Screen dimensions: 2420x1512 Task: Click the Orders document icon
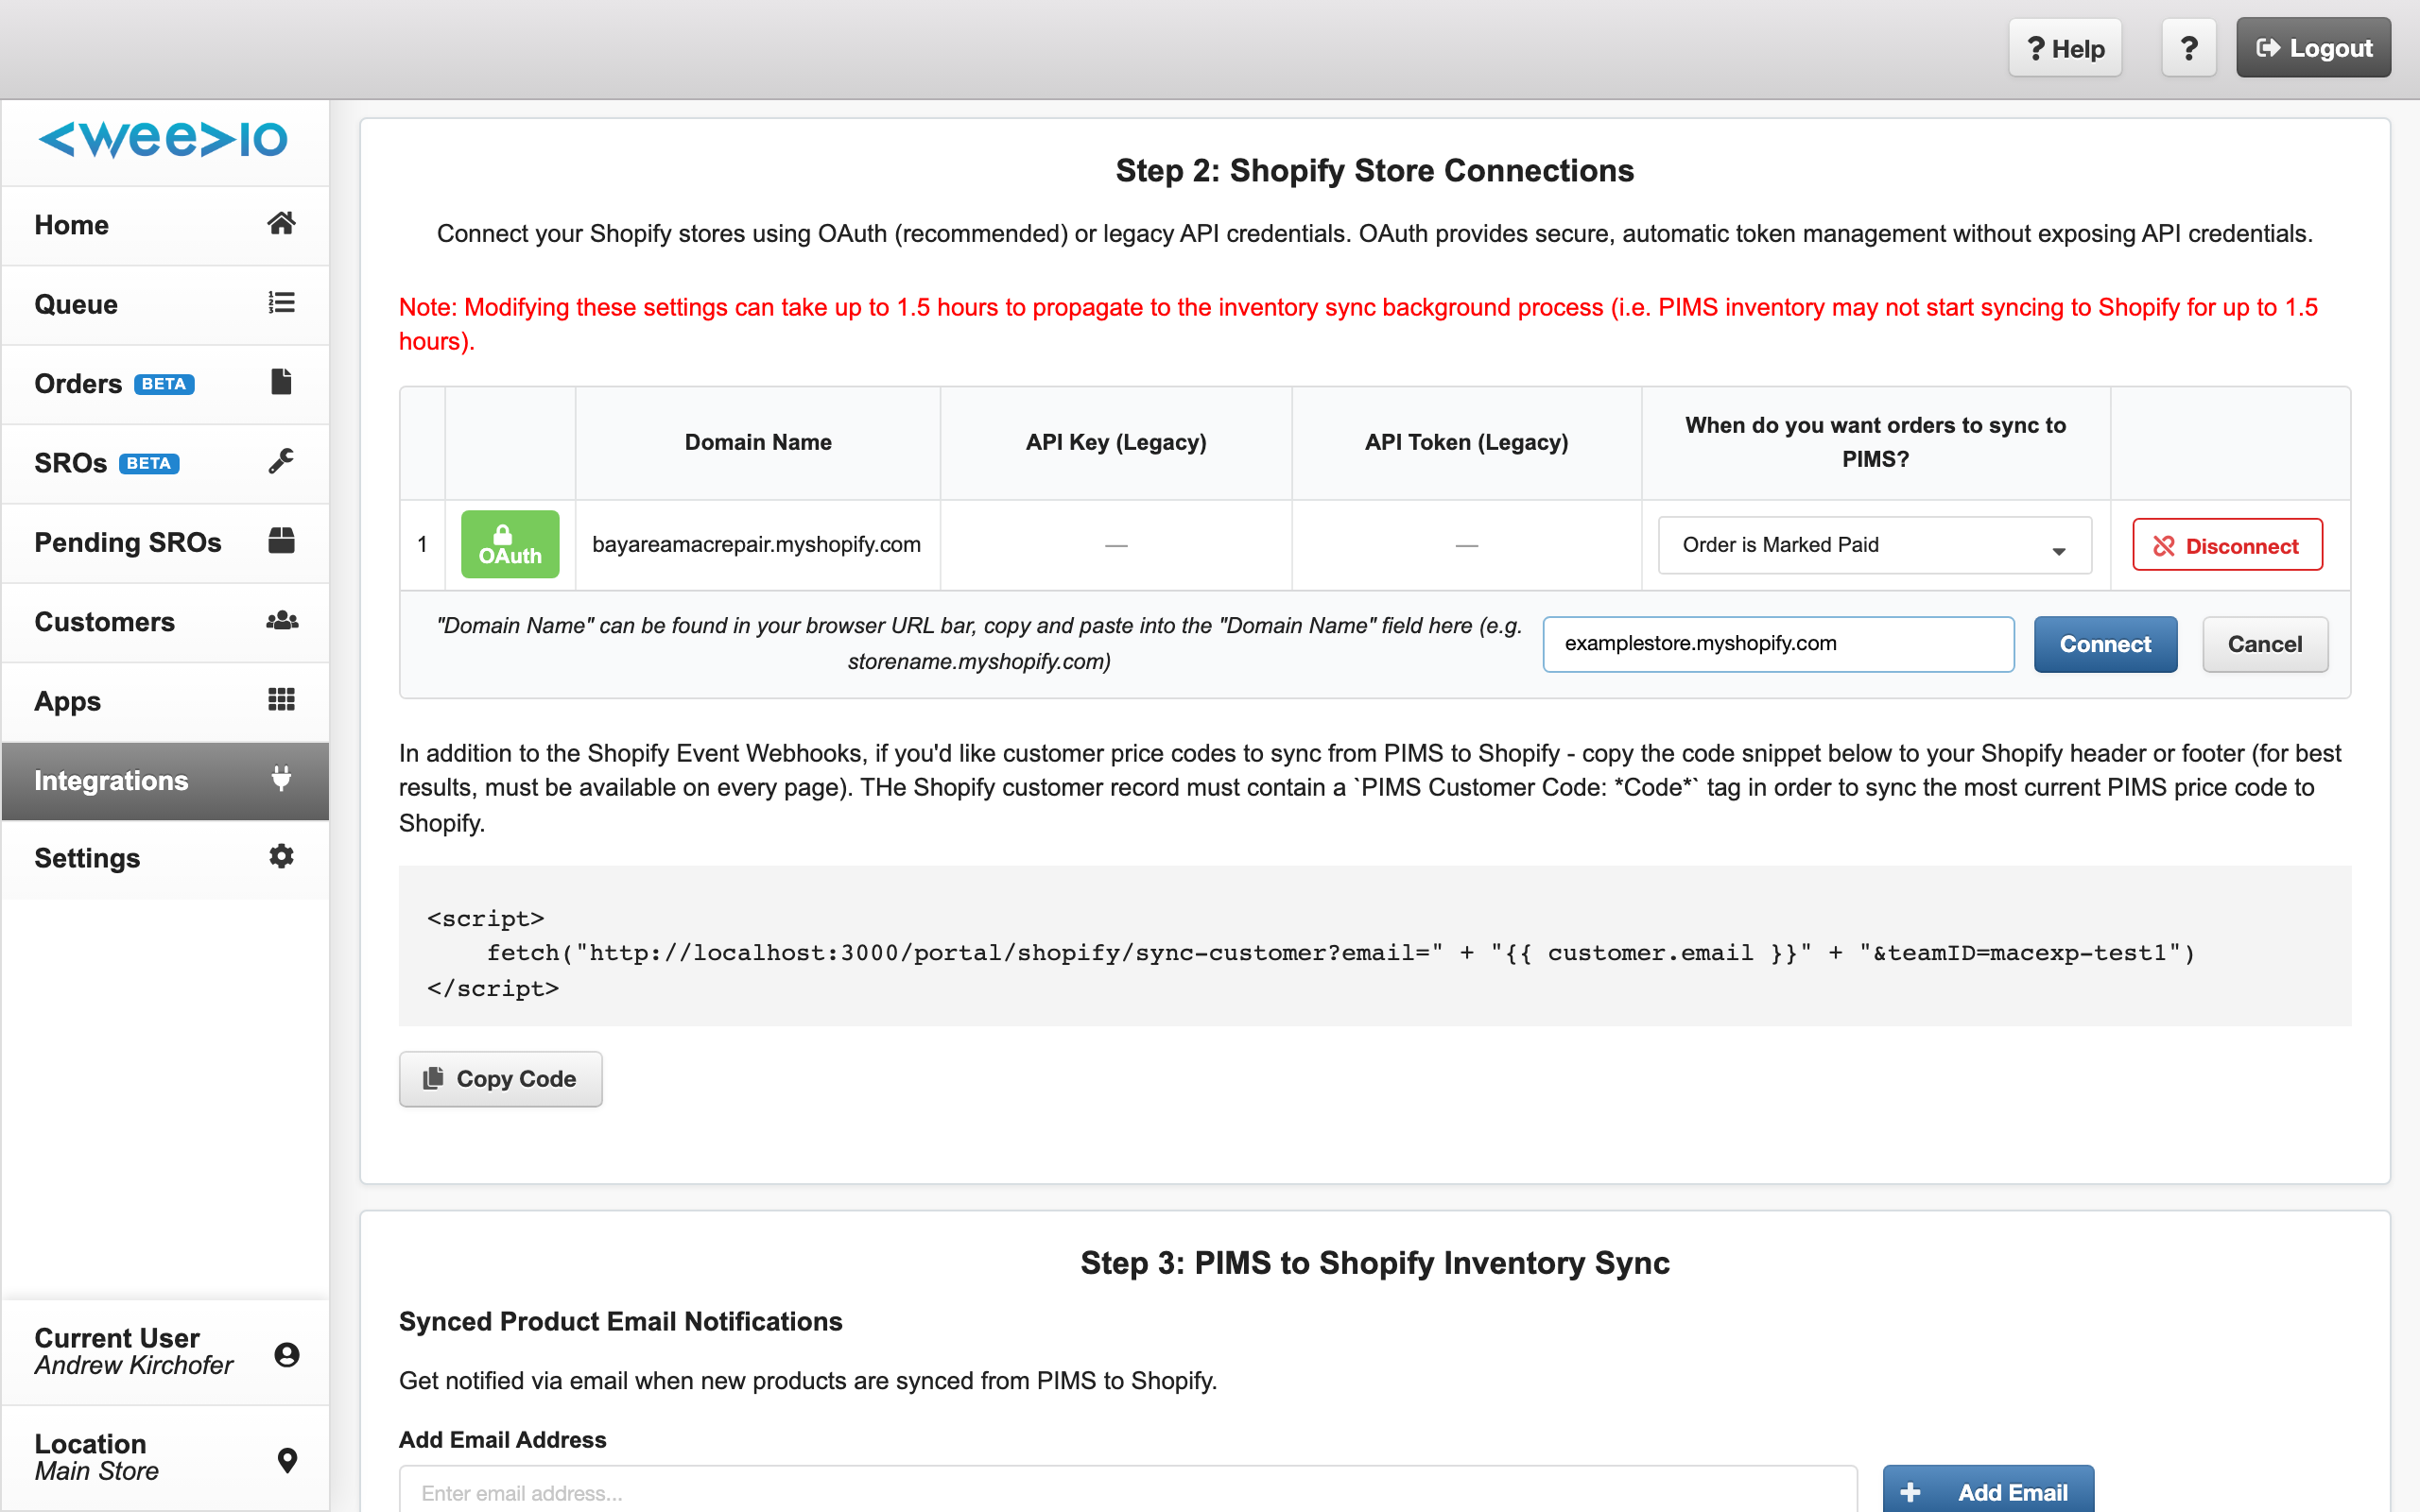[x=281, y=382]
